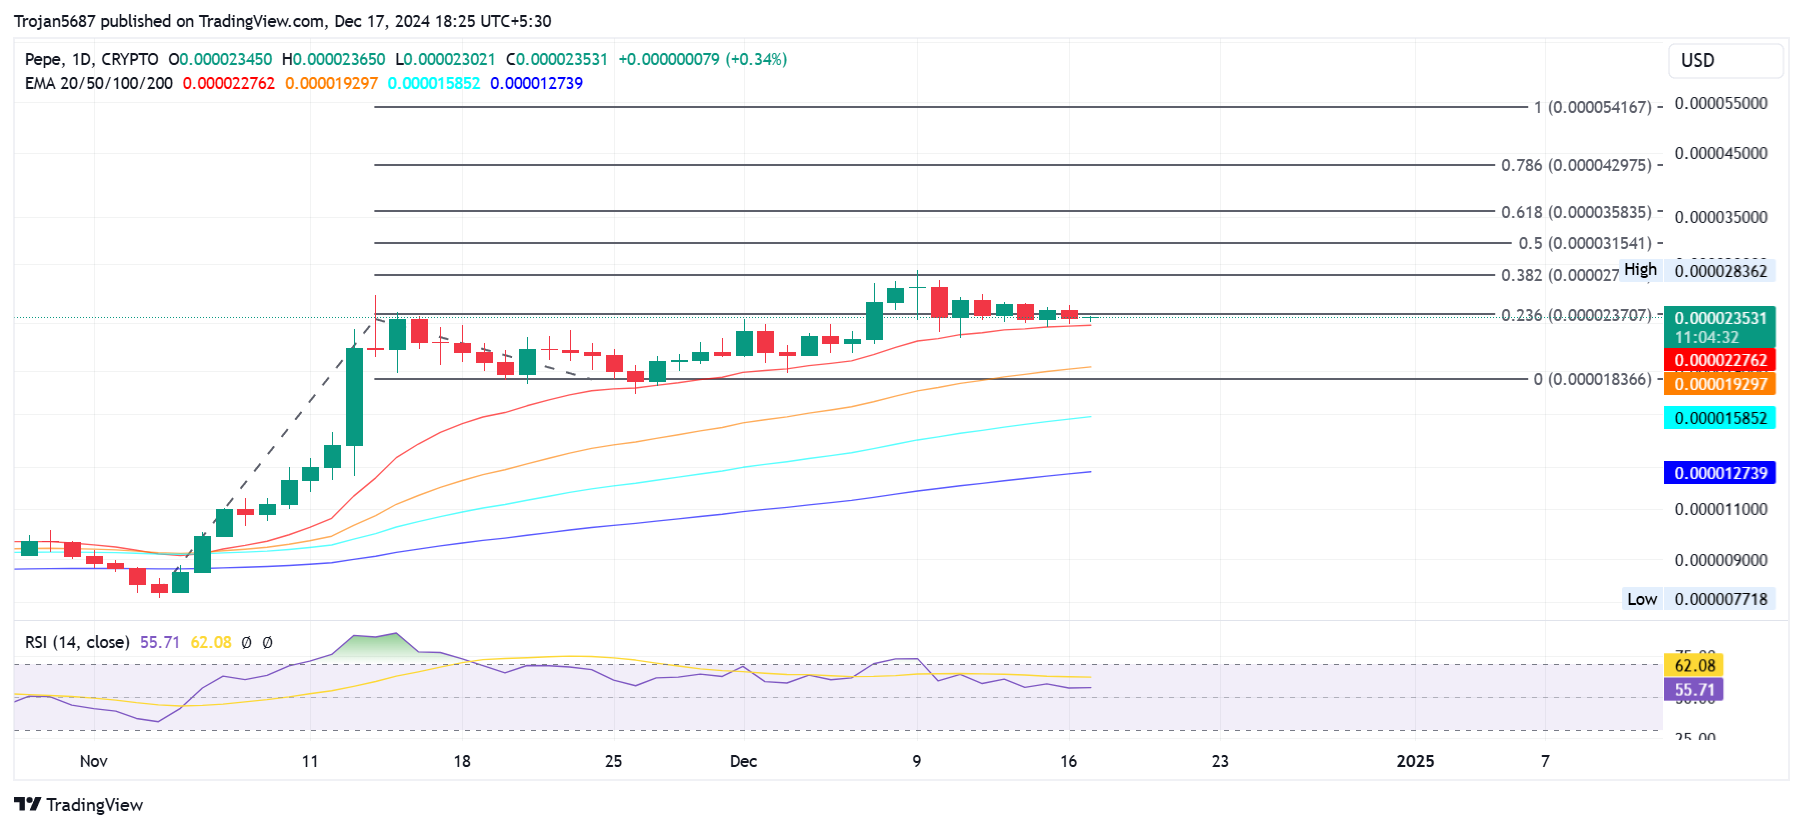Click the 18 date on time axis
This screenshot has height=828, width=1803.
click(462, 761)
